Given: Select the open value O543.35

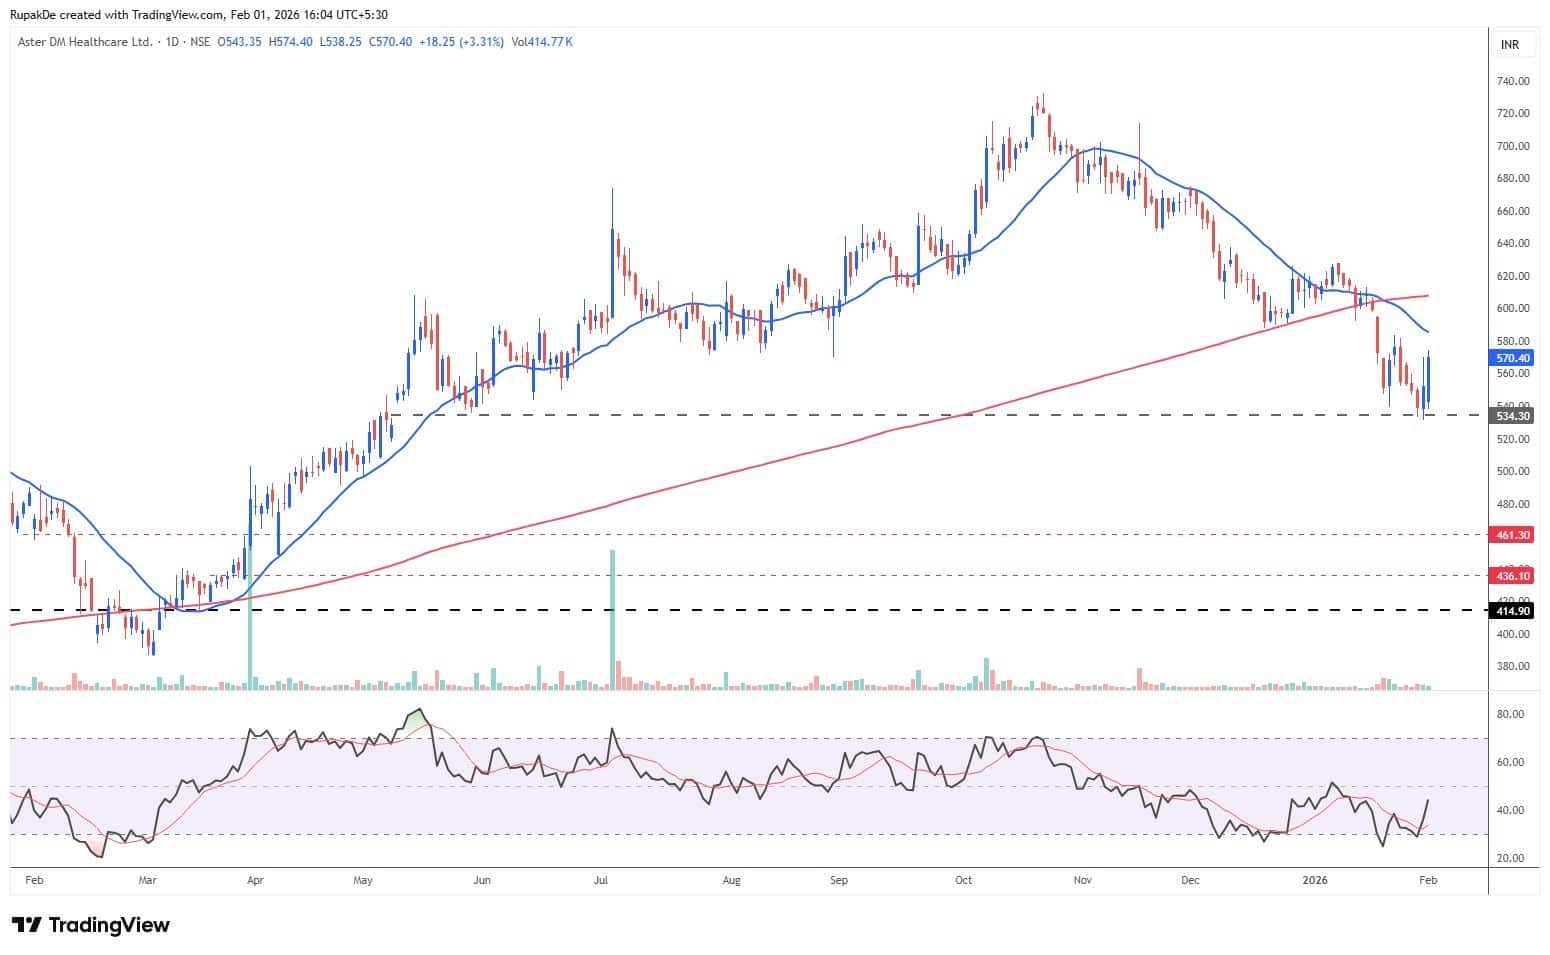Looking at the screenshot, I should click(240, 42).
